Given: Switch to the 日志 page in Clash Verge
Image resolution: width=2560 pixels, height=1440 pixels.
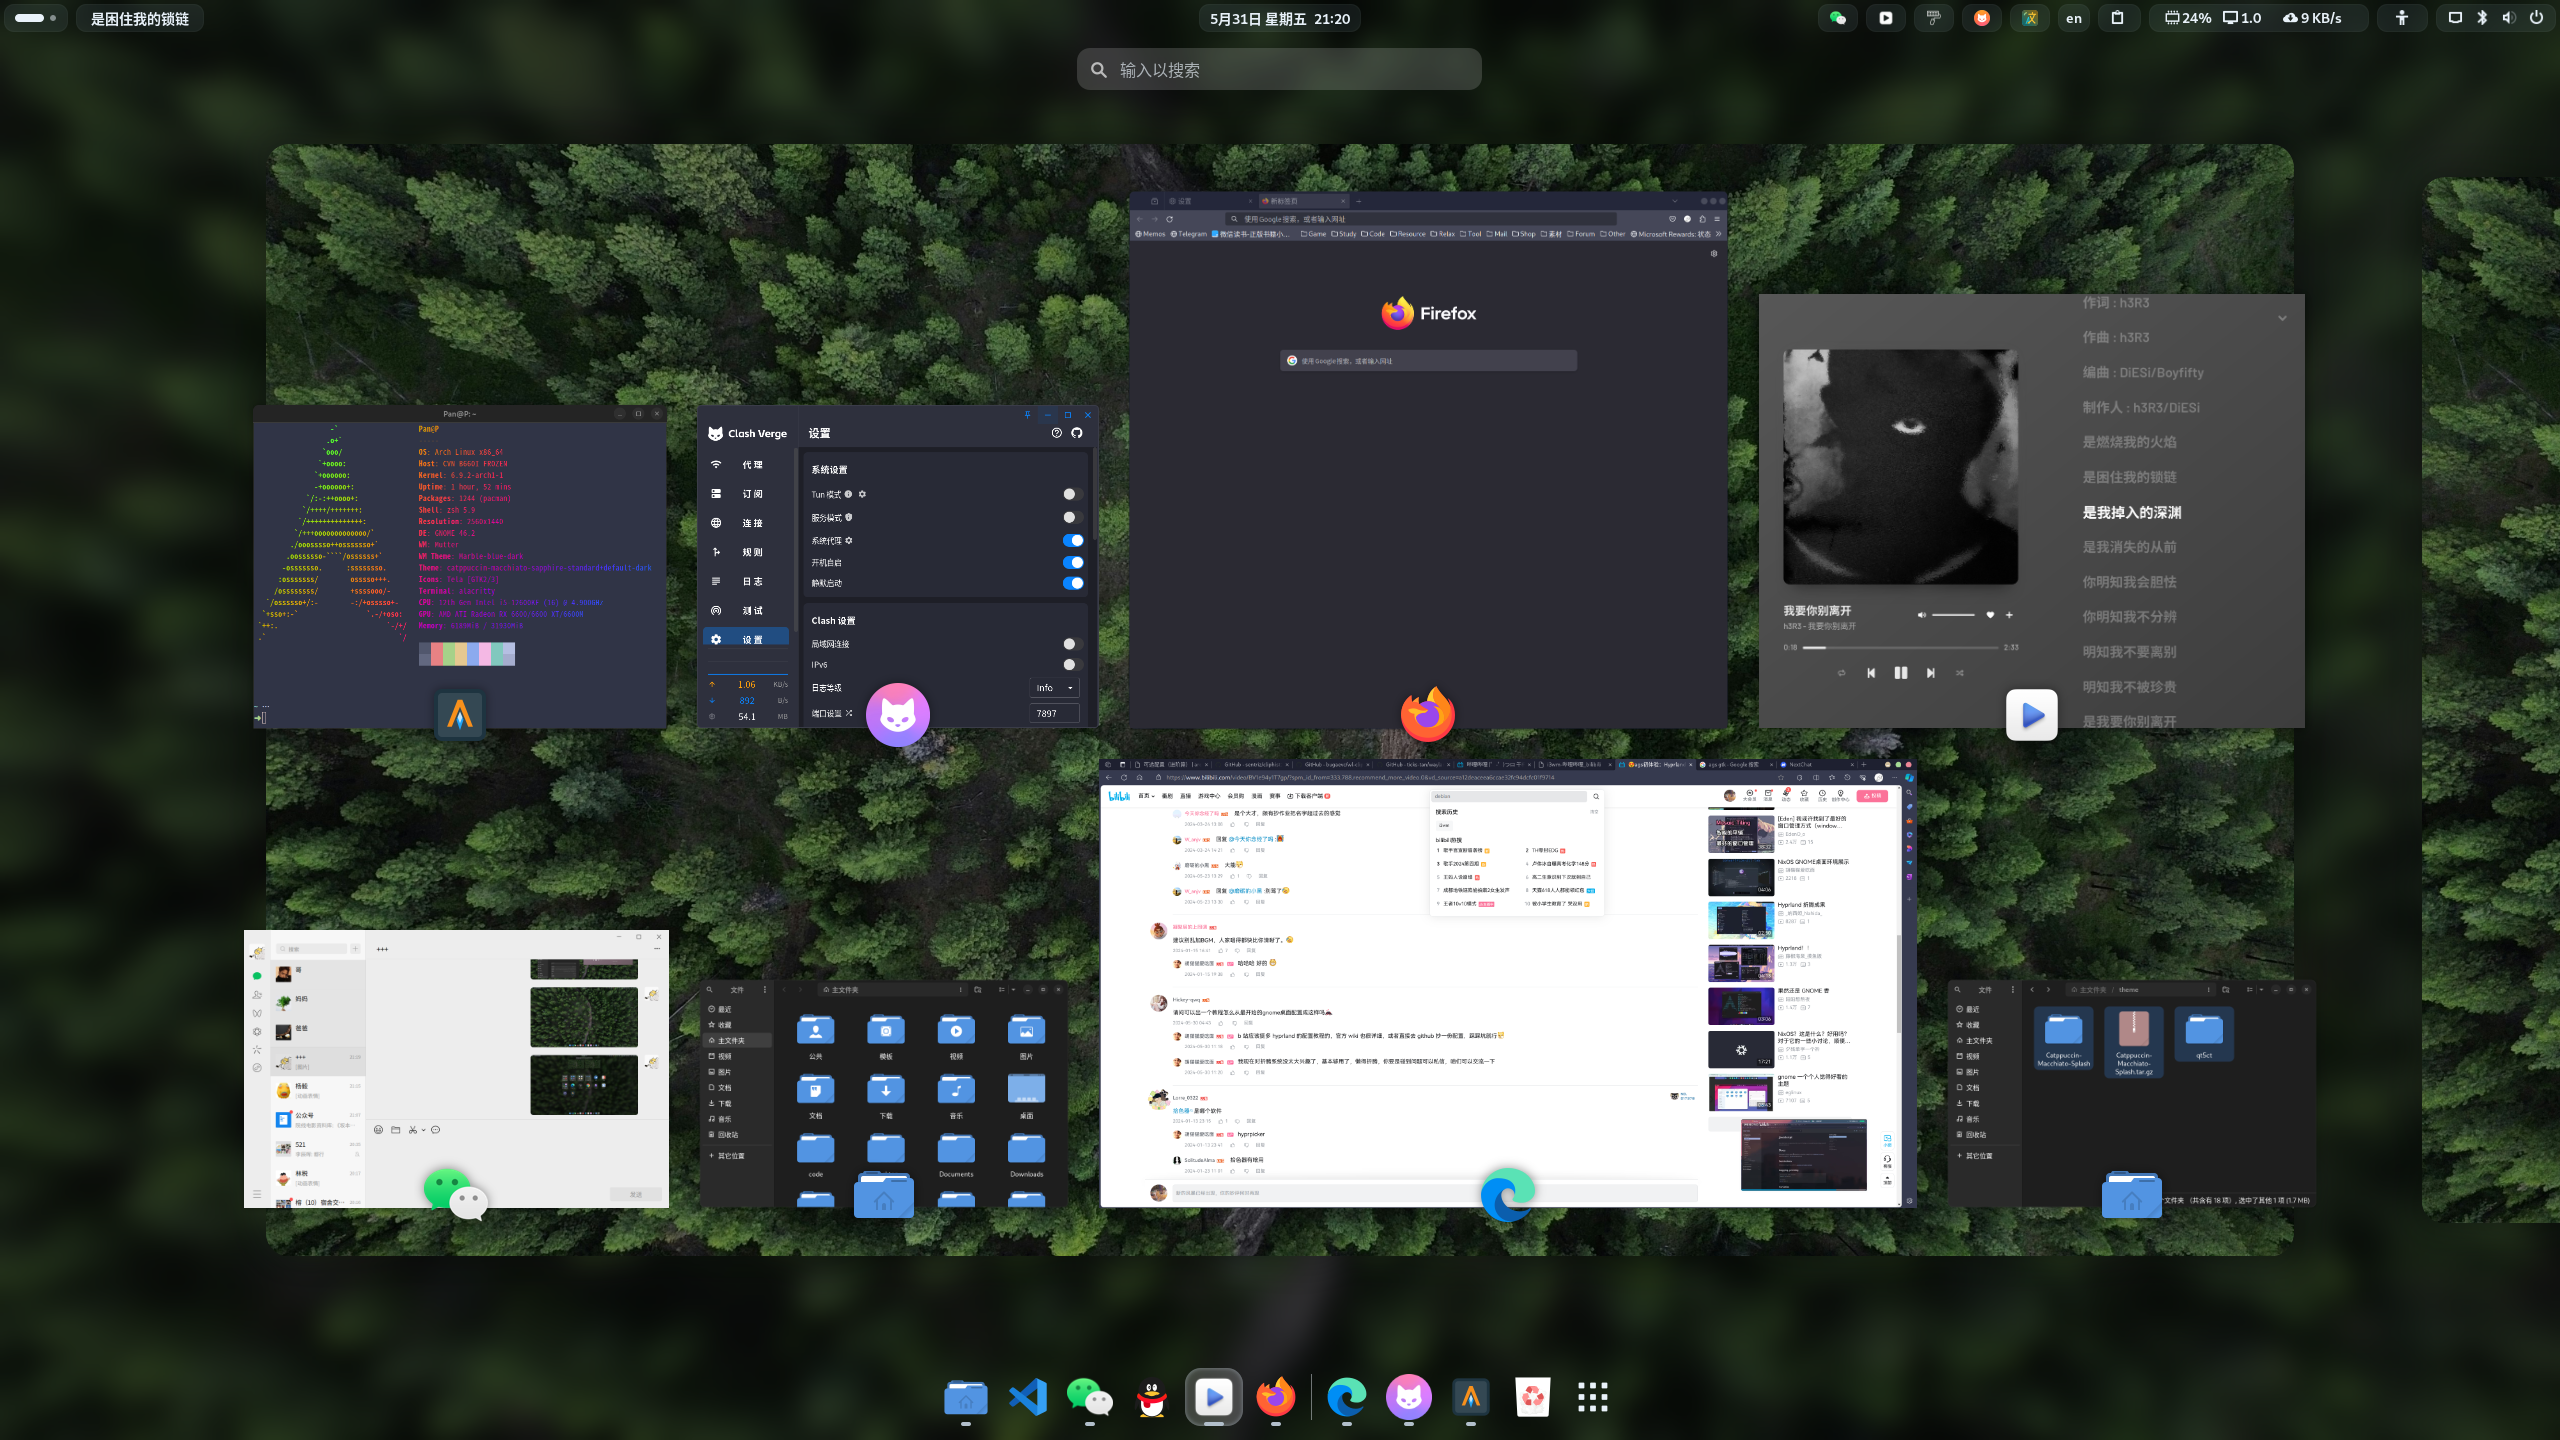Looking at the screenshot, I should coord(745,581).
